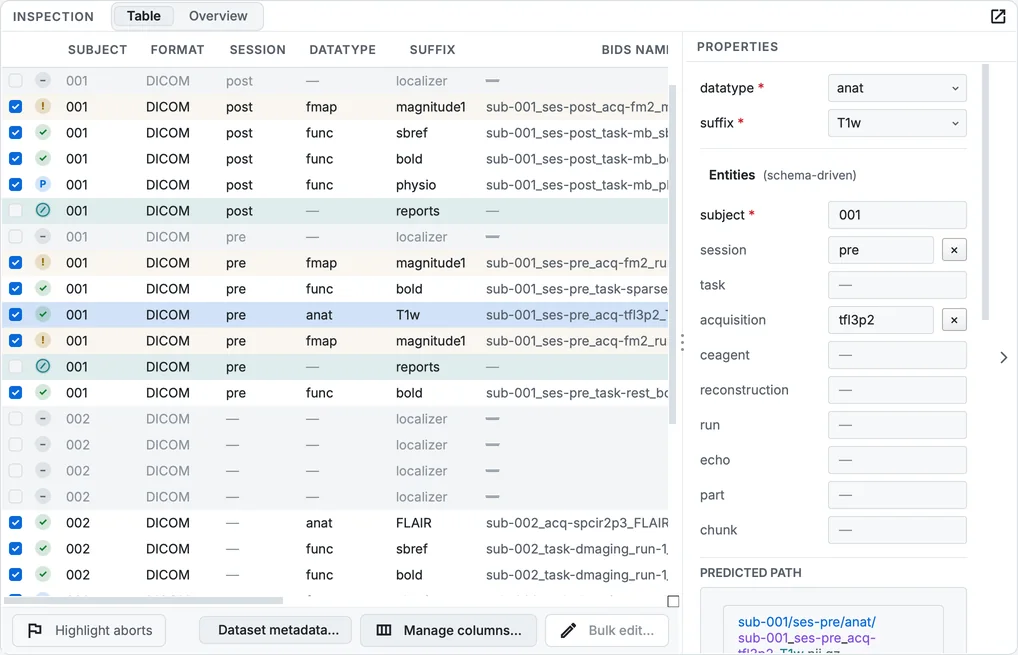This screenshot has height=655, width=1018.
Task: Check the 001 pre localizer row checkbox
Action: pyautogui.click(x=16, y=236)
